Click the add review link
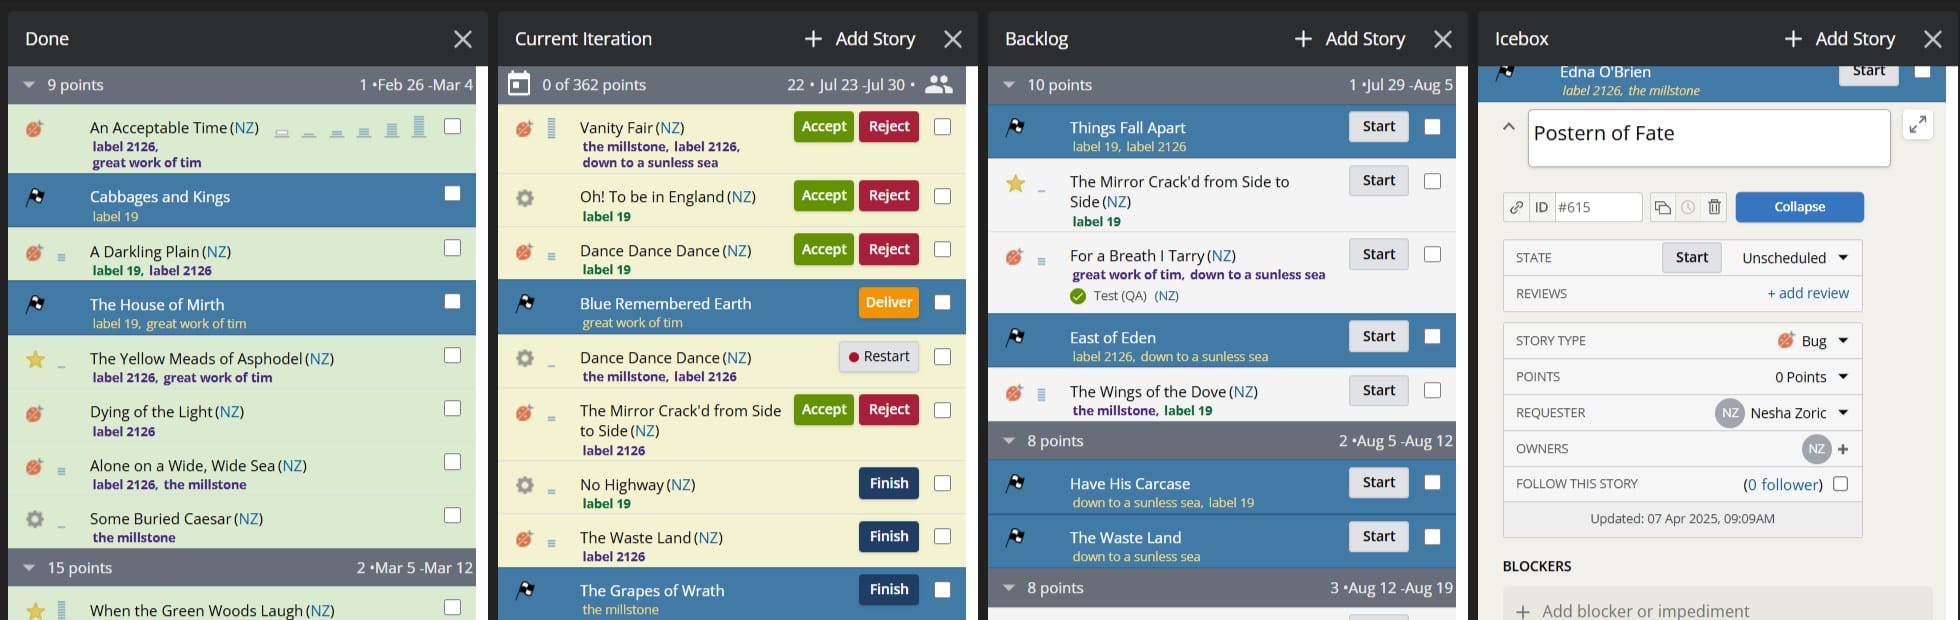This screenshot has height=620, width=1960. (x=1808, y=294)
